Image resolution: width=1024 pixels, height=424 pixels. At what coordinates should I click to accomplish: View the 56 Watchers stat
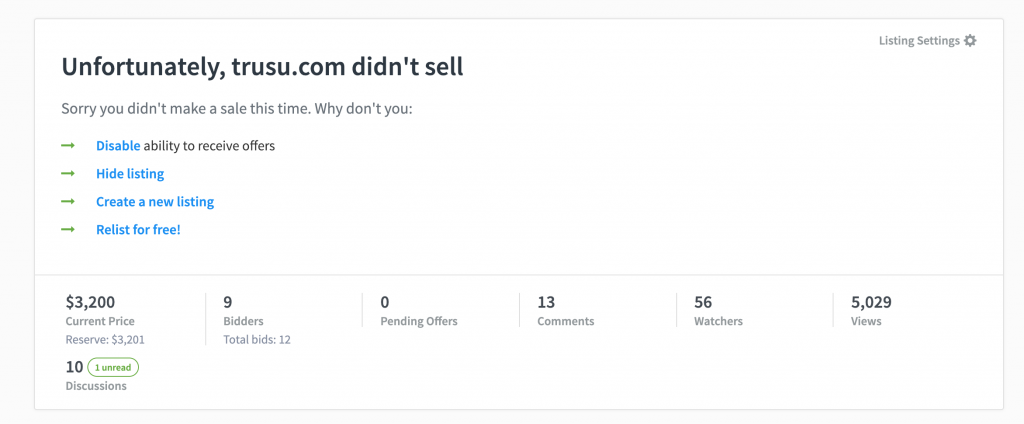click(718, 311)
